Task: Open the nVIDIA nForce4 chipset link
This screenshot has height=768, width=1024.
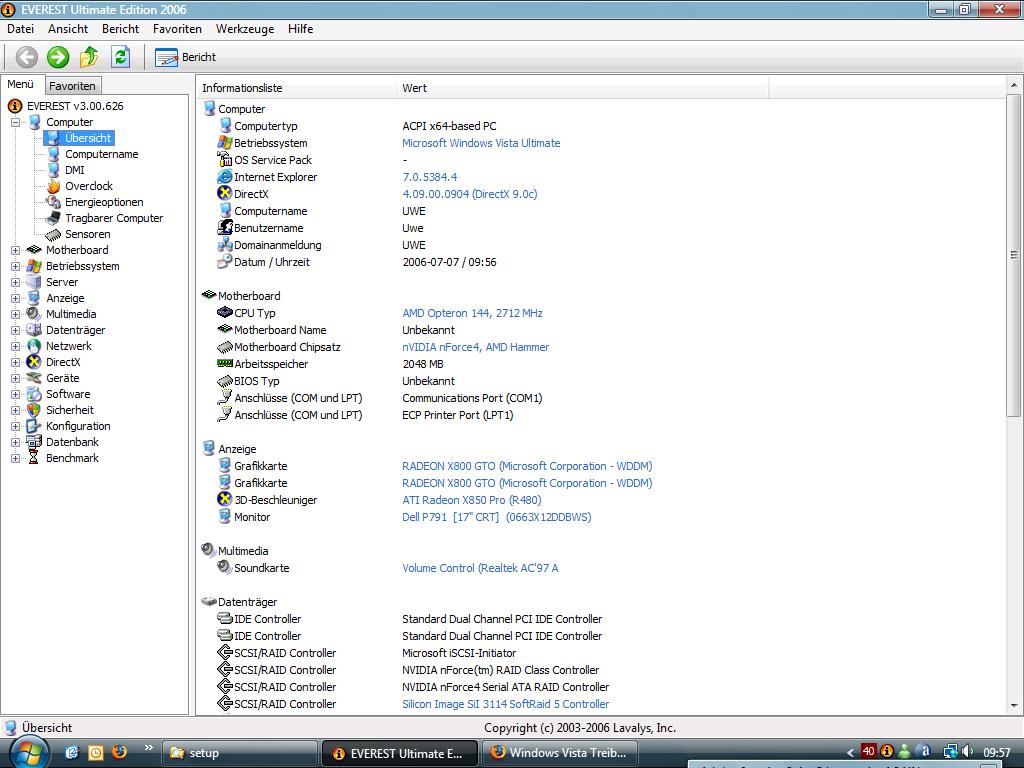Action: pos(475,347)
